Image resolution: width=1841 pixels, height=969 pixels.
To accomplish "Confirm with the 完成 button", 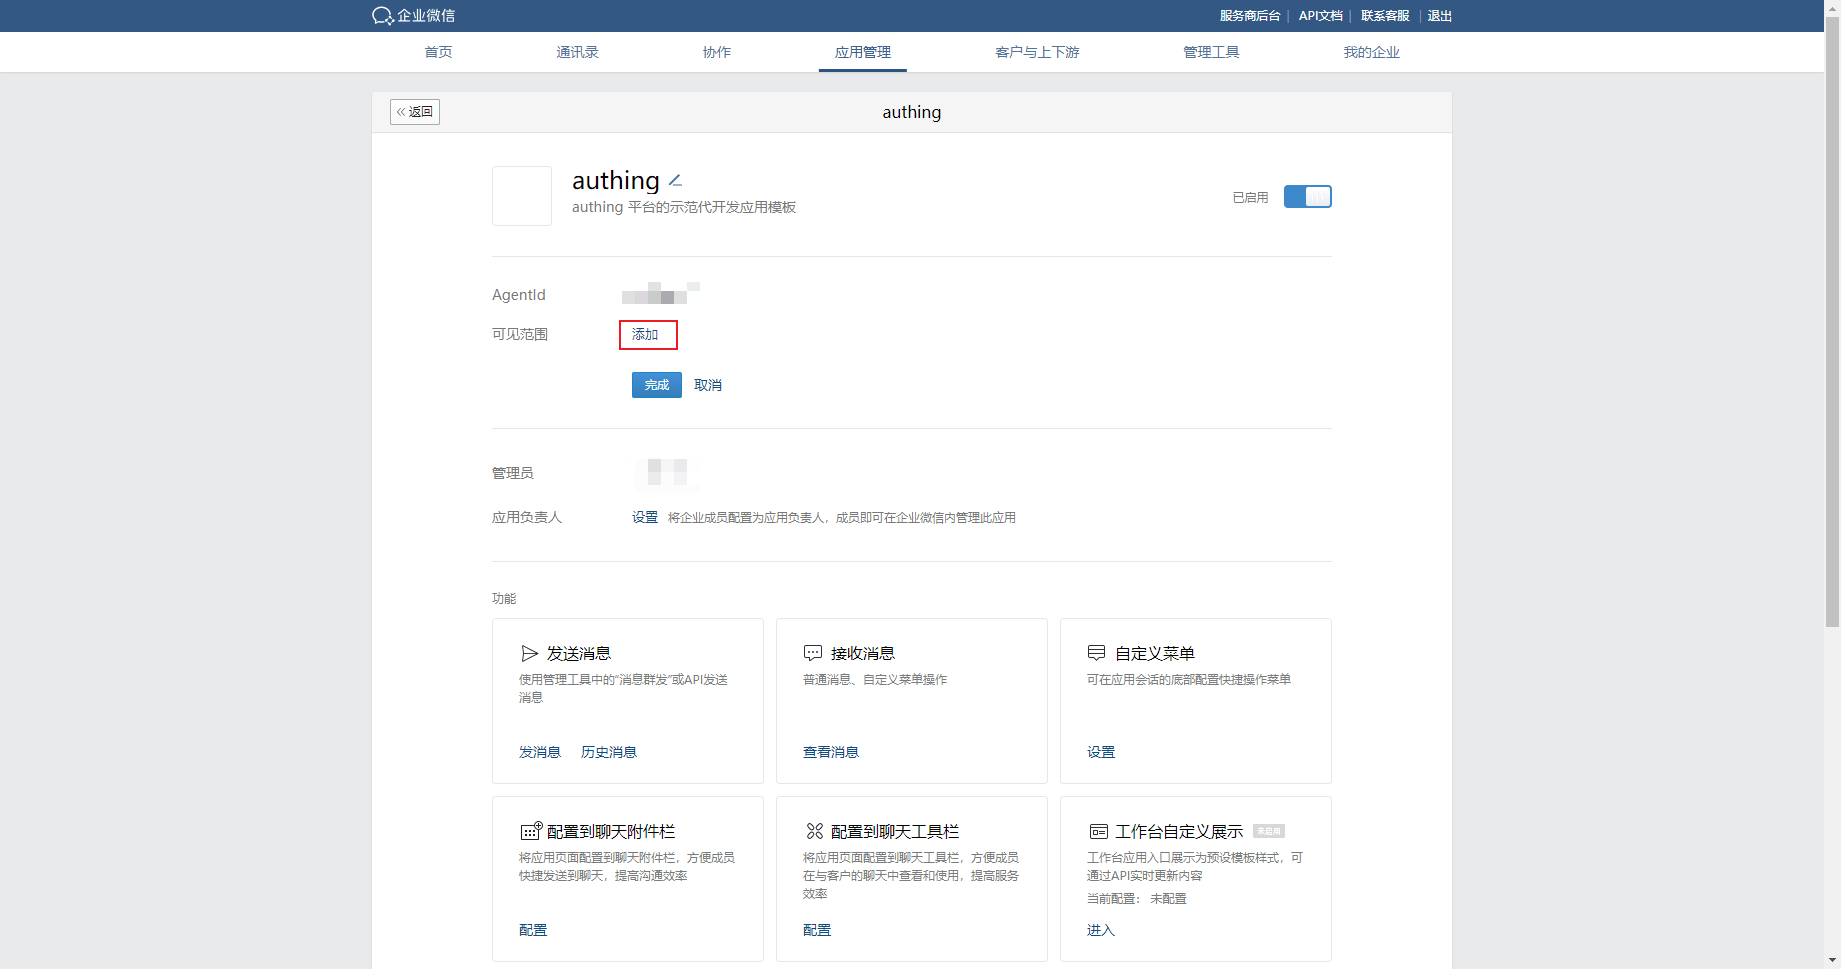I will click(x=656, y=385).
